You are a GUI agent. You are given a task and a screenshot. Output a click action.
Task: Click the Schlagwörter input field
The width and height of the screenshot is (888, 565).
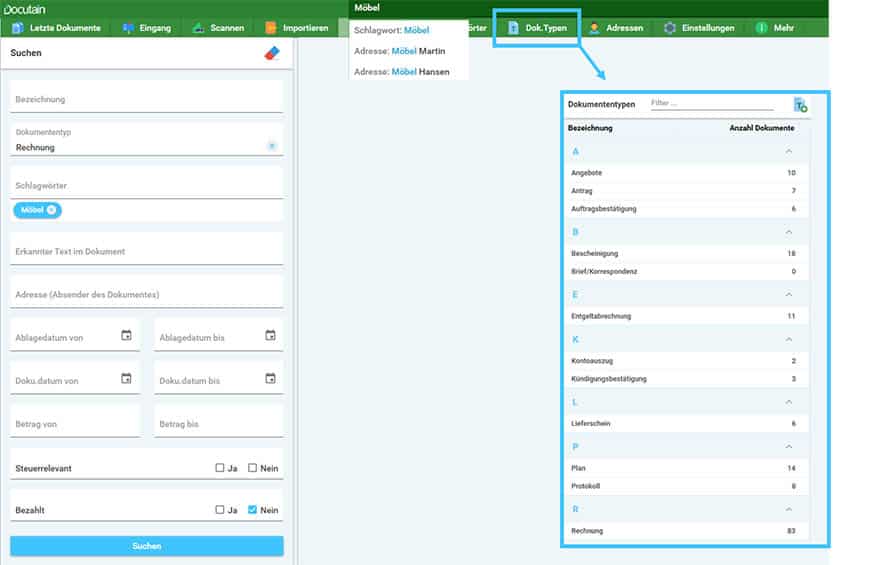click(x=147, y=183)
